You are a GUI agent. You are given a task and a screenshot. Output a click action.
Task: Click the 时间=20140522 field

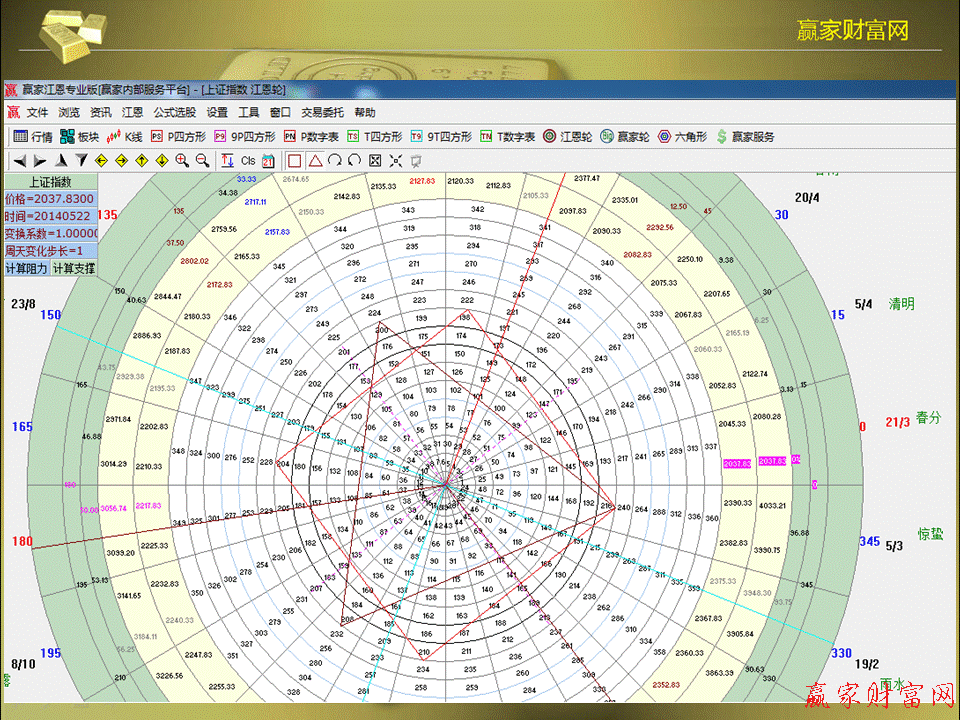(x=50, y=216)
